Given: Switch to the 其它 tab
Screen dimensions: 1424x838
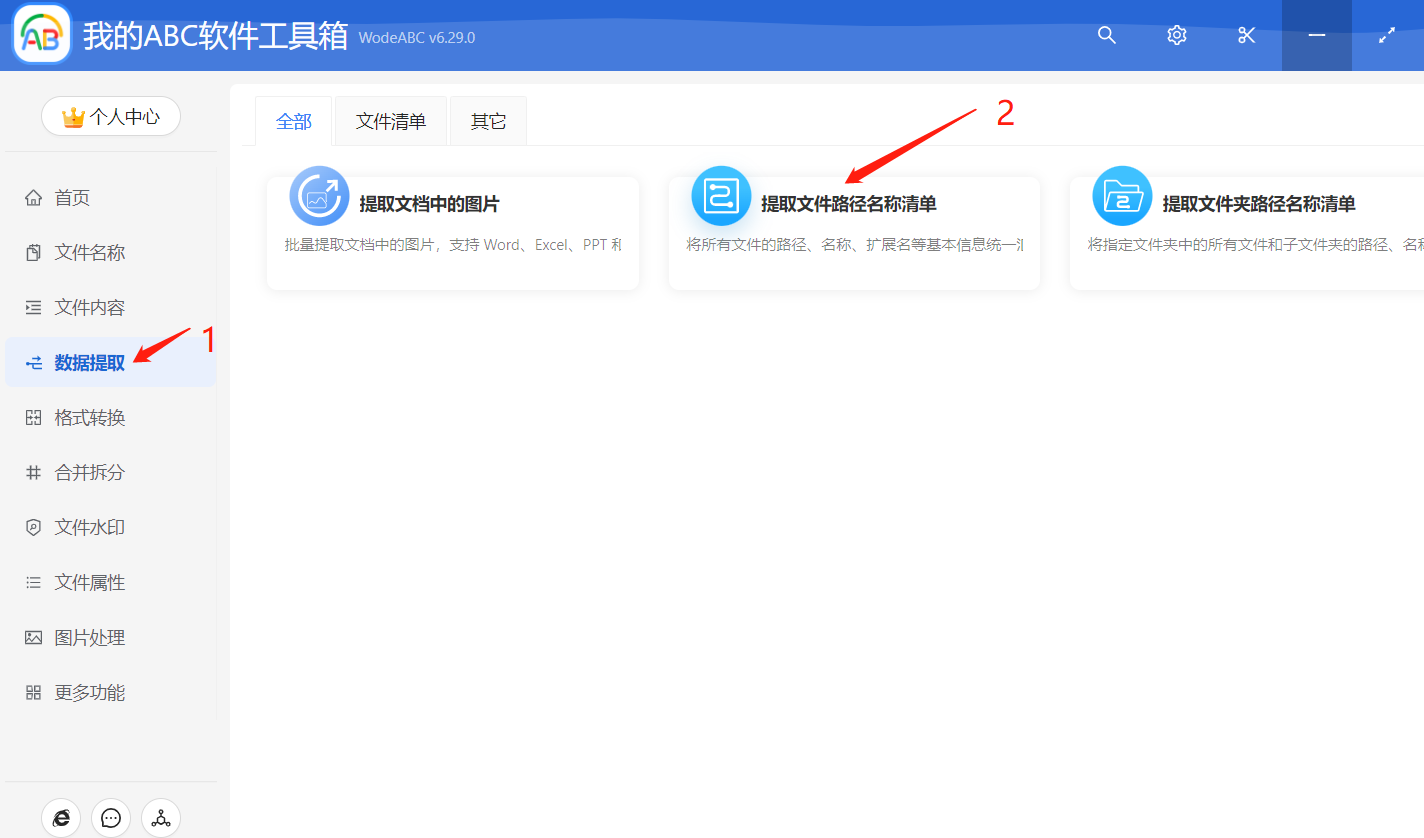Looking at the screenshot, I should 488,120.
